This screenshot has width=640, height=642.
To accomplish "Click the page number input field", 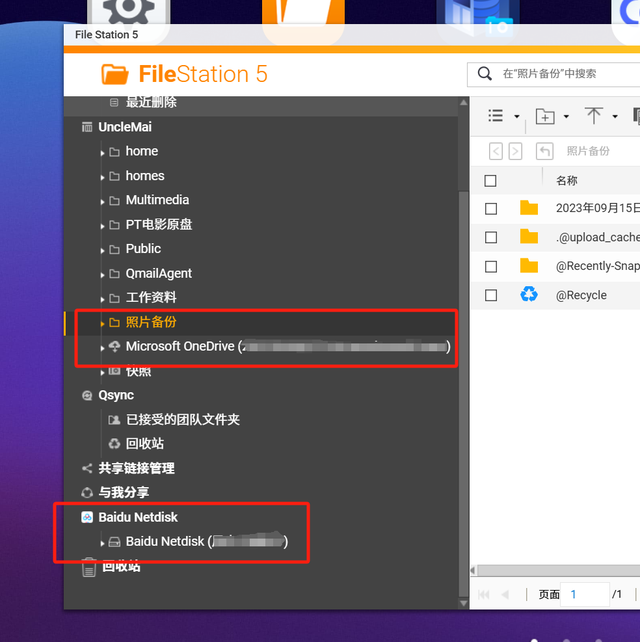I will tap(585, 594).
